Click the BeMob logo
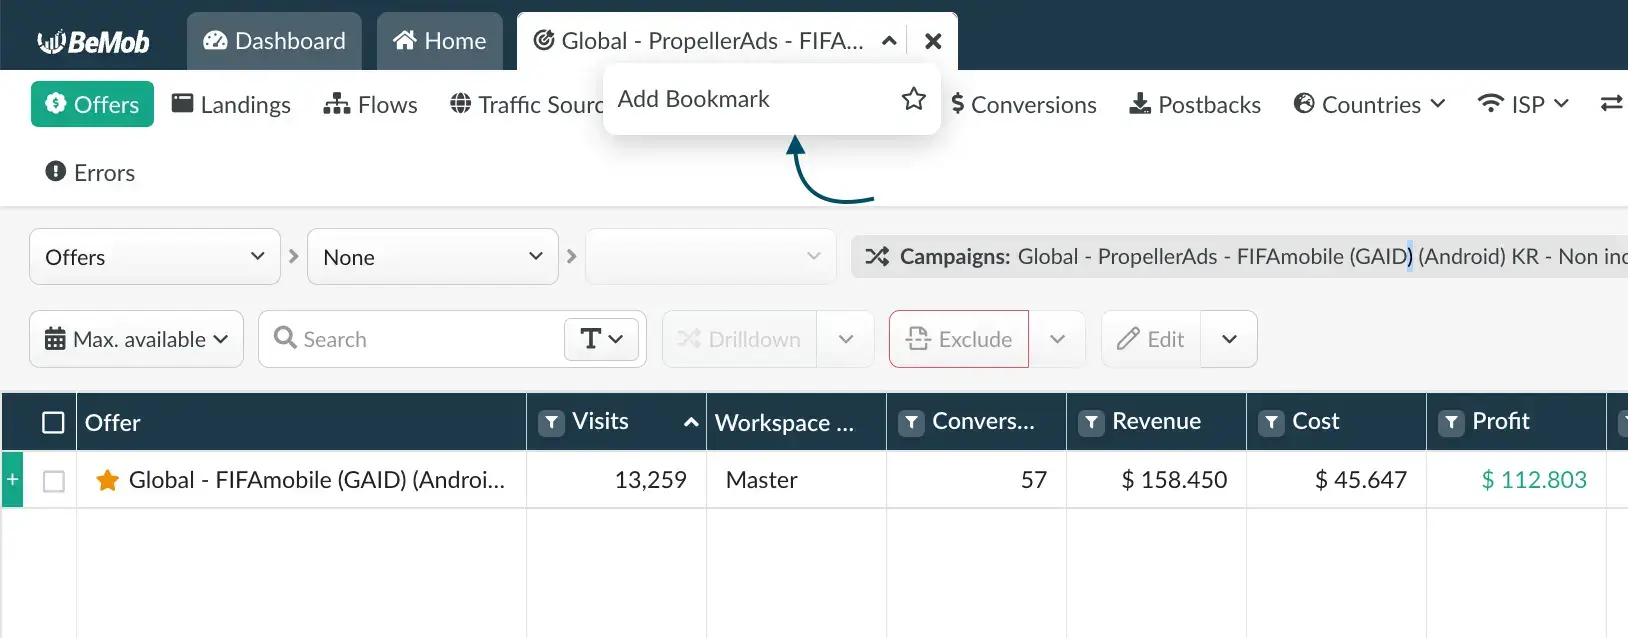This screenshot has height=638, width=1628. tap(93, 42)
